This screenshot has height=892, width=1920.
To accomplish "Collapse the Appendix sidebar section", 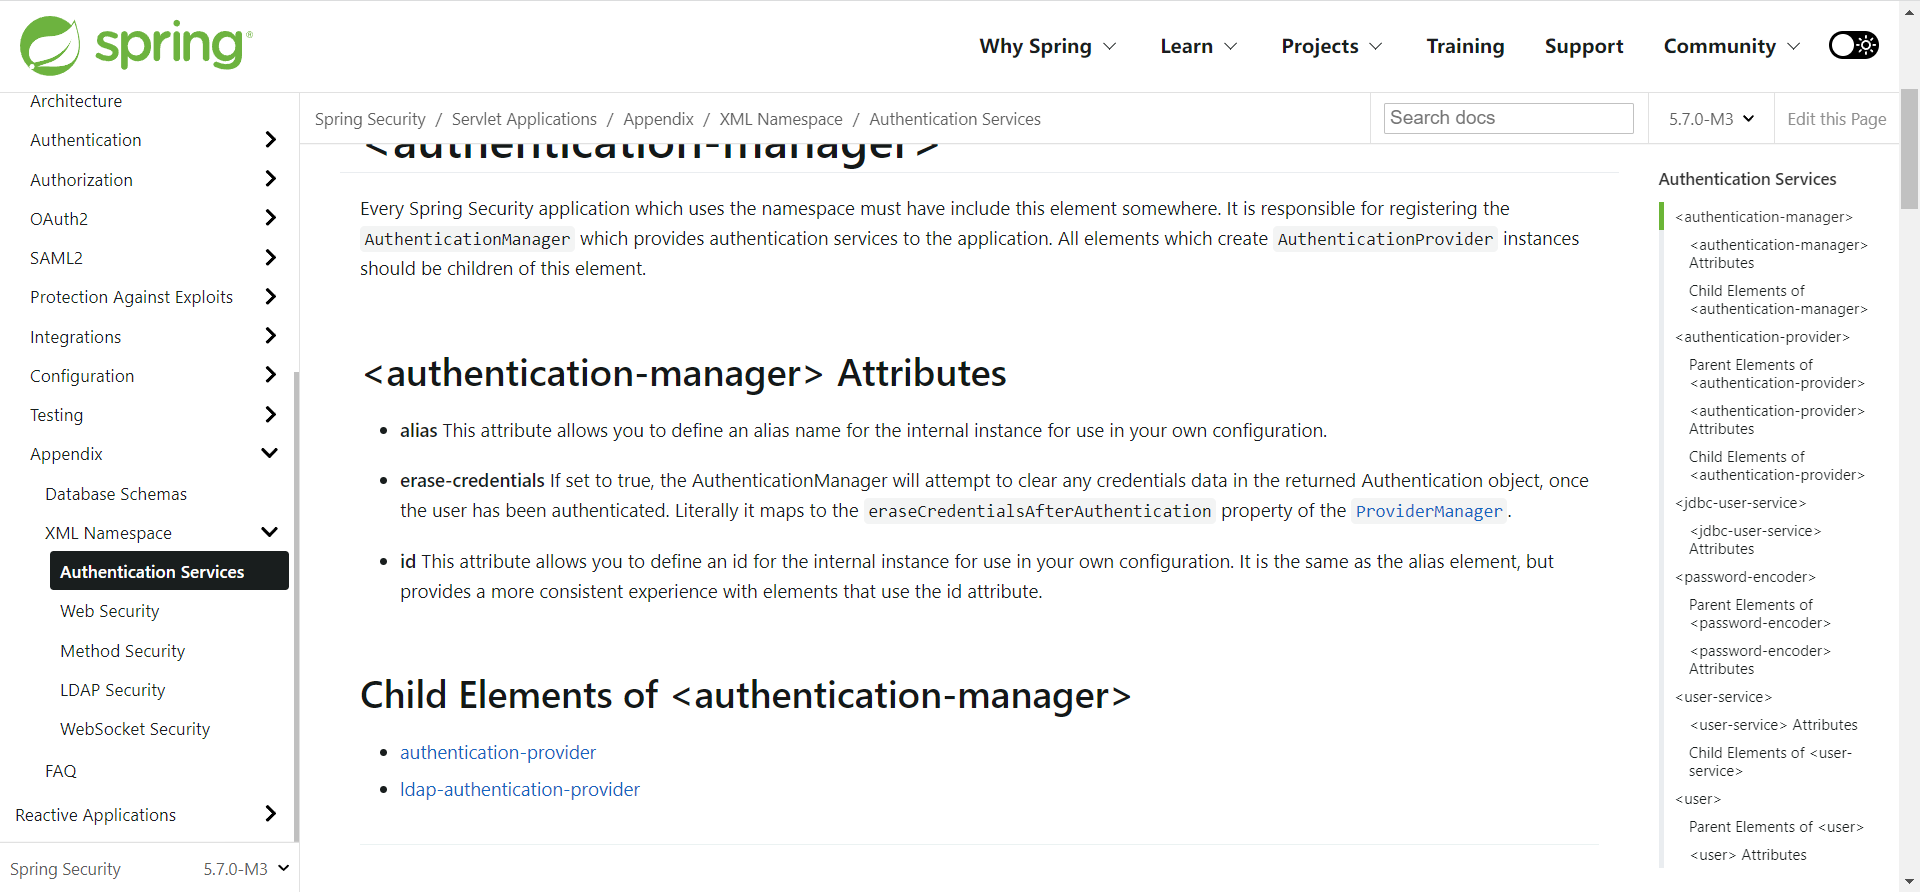I will (270, 453).
